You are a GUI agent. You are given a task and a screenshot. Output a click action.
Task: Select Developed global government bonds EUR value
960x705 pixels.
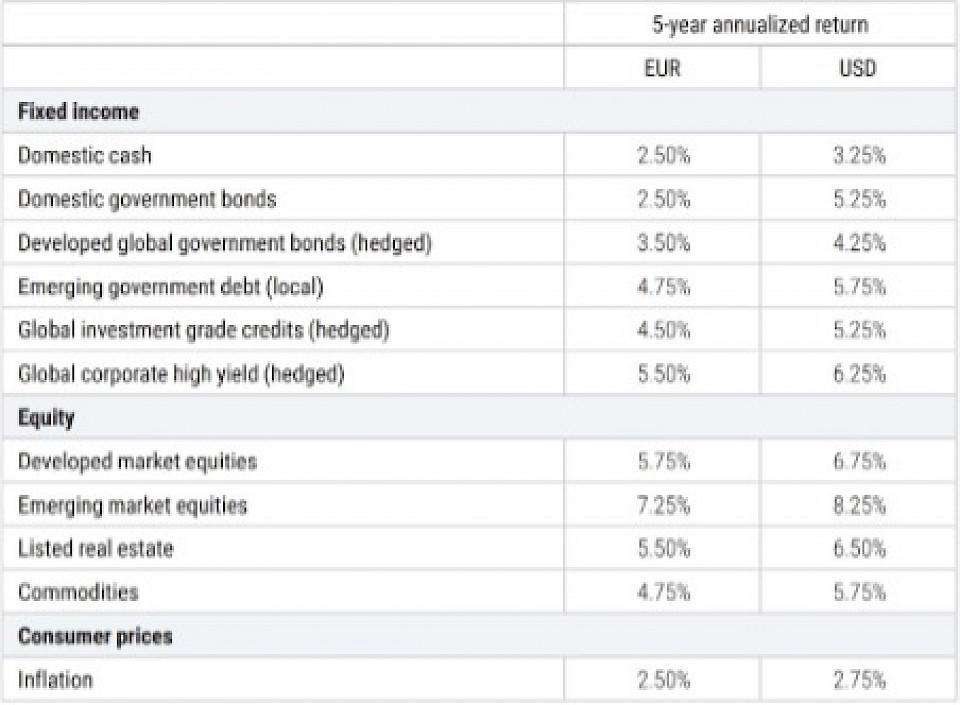pos(663,243)
